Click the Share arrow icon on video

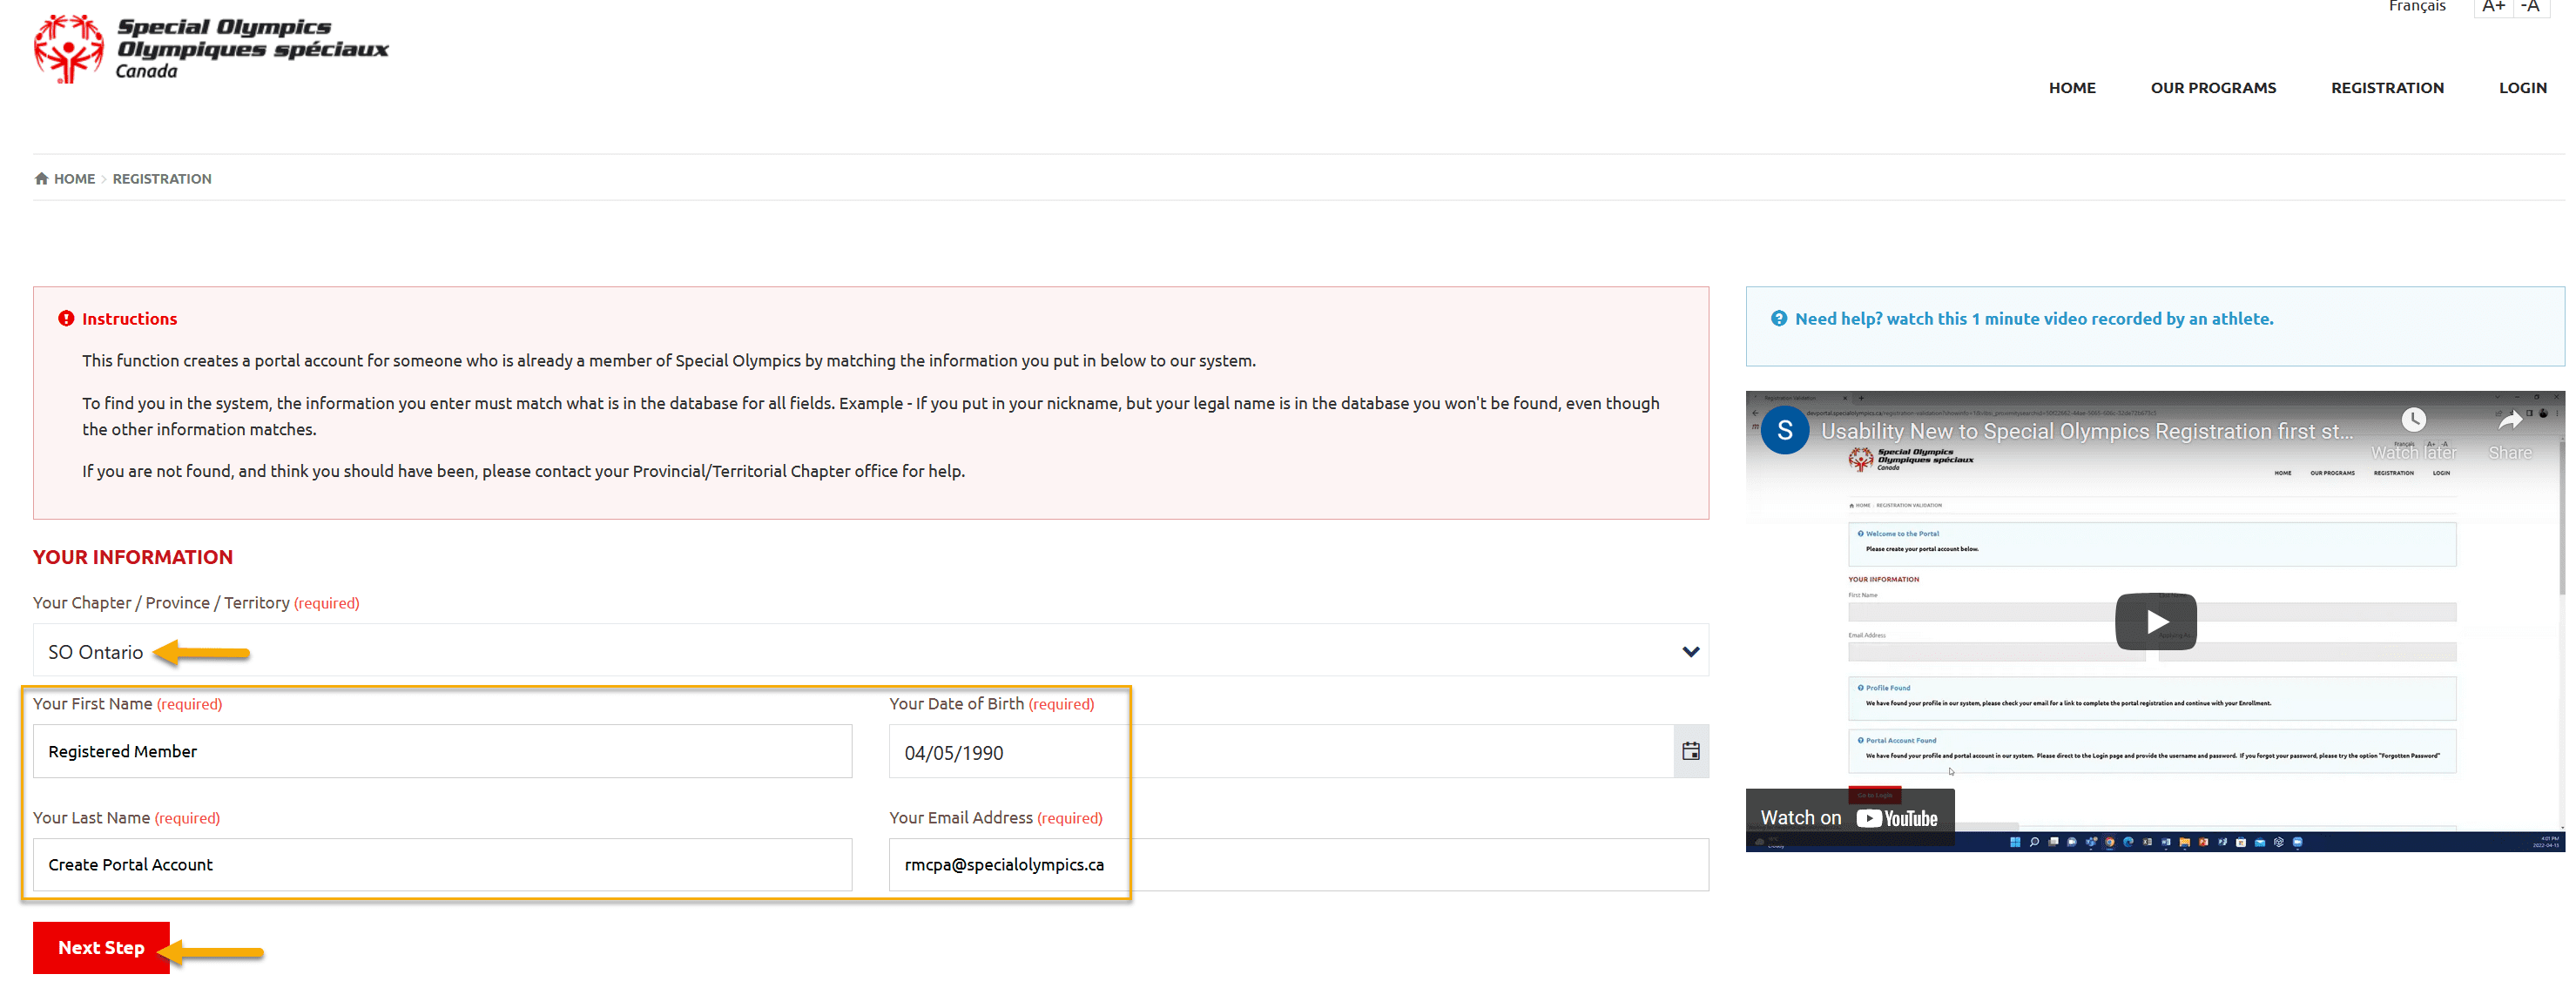[2510, 421]
